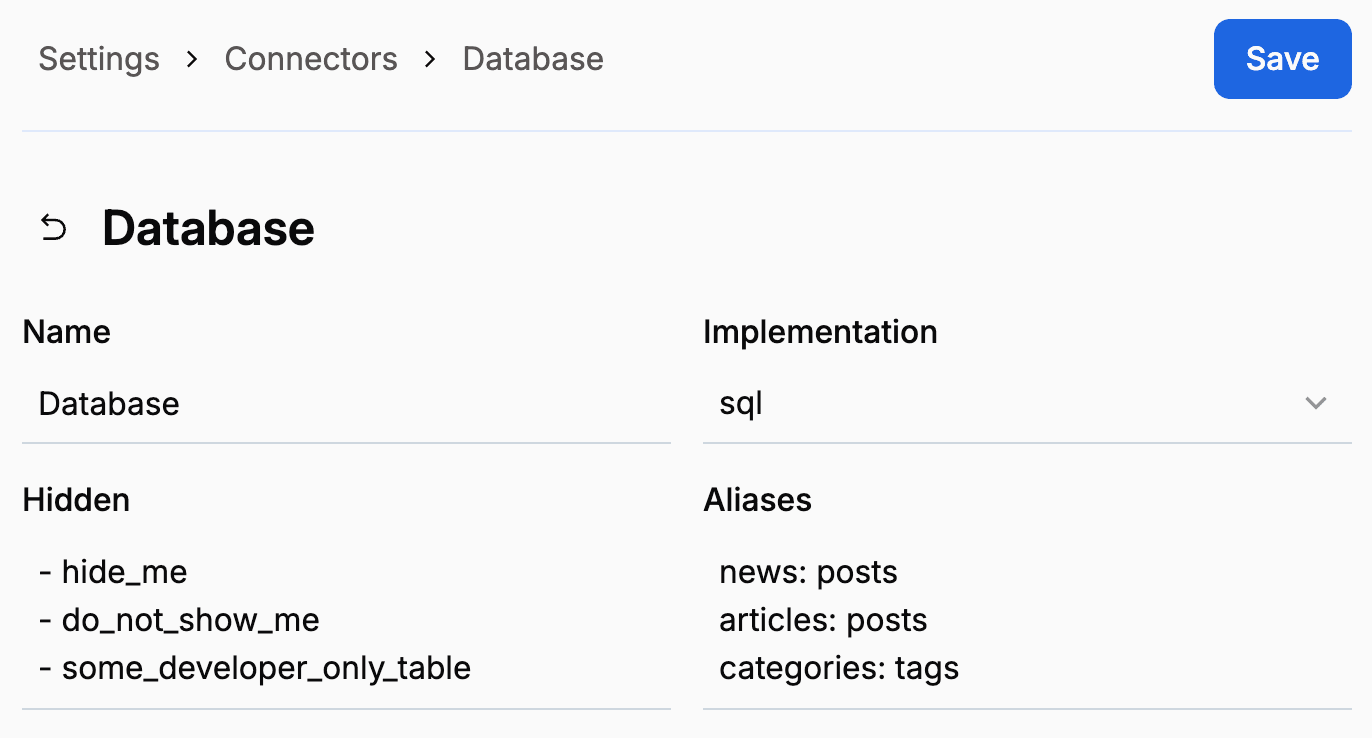This screenshot has height=738, width=1372.
Task: Select Database in the breadcrumb trail
Action: tap(532, 58)
